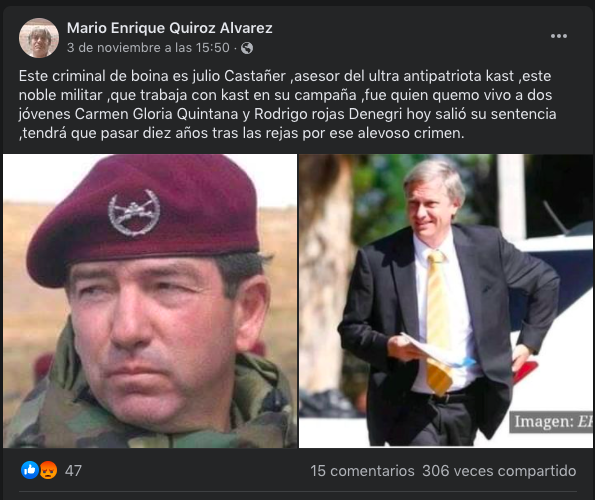The width and height of the screenshot is (595, 500).
Task: Open the 306 veces compartido list
Action: pos(499,471)
